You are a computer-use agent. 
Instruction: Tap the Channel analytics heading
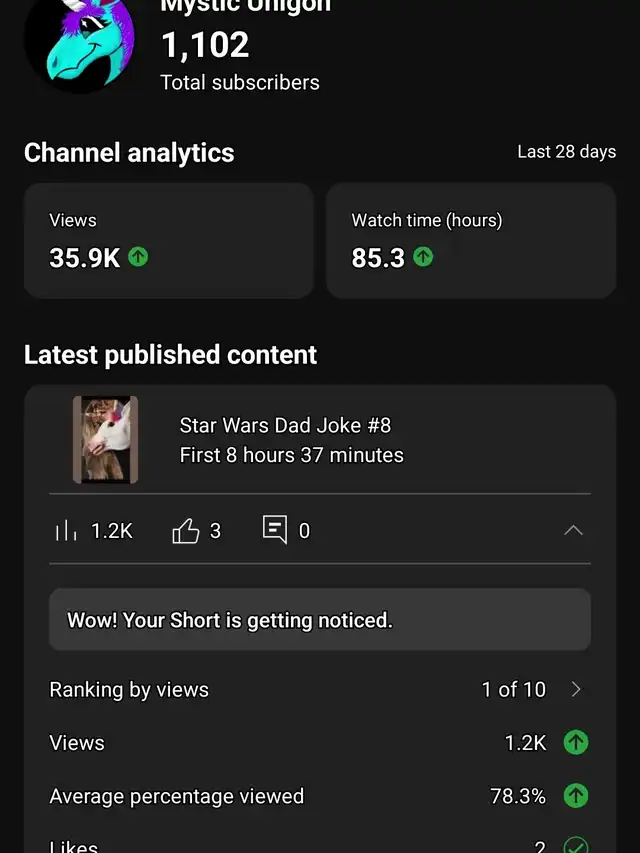[129, 153]
